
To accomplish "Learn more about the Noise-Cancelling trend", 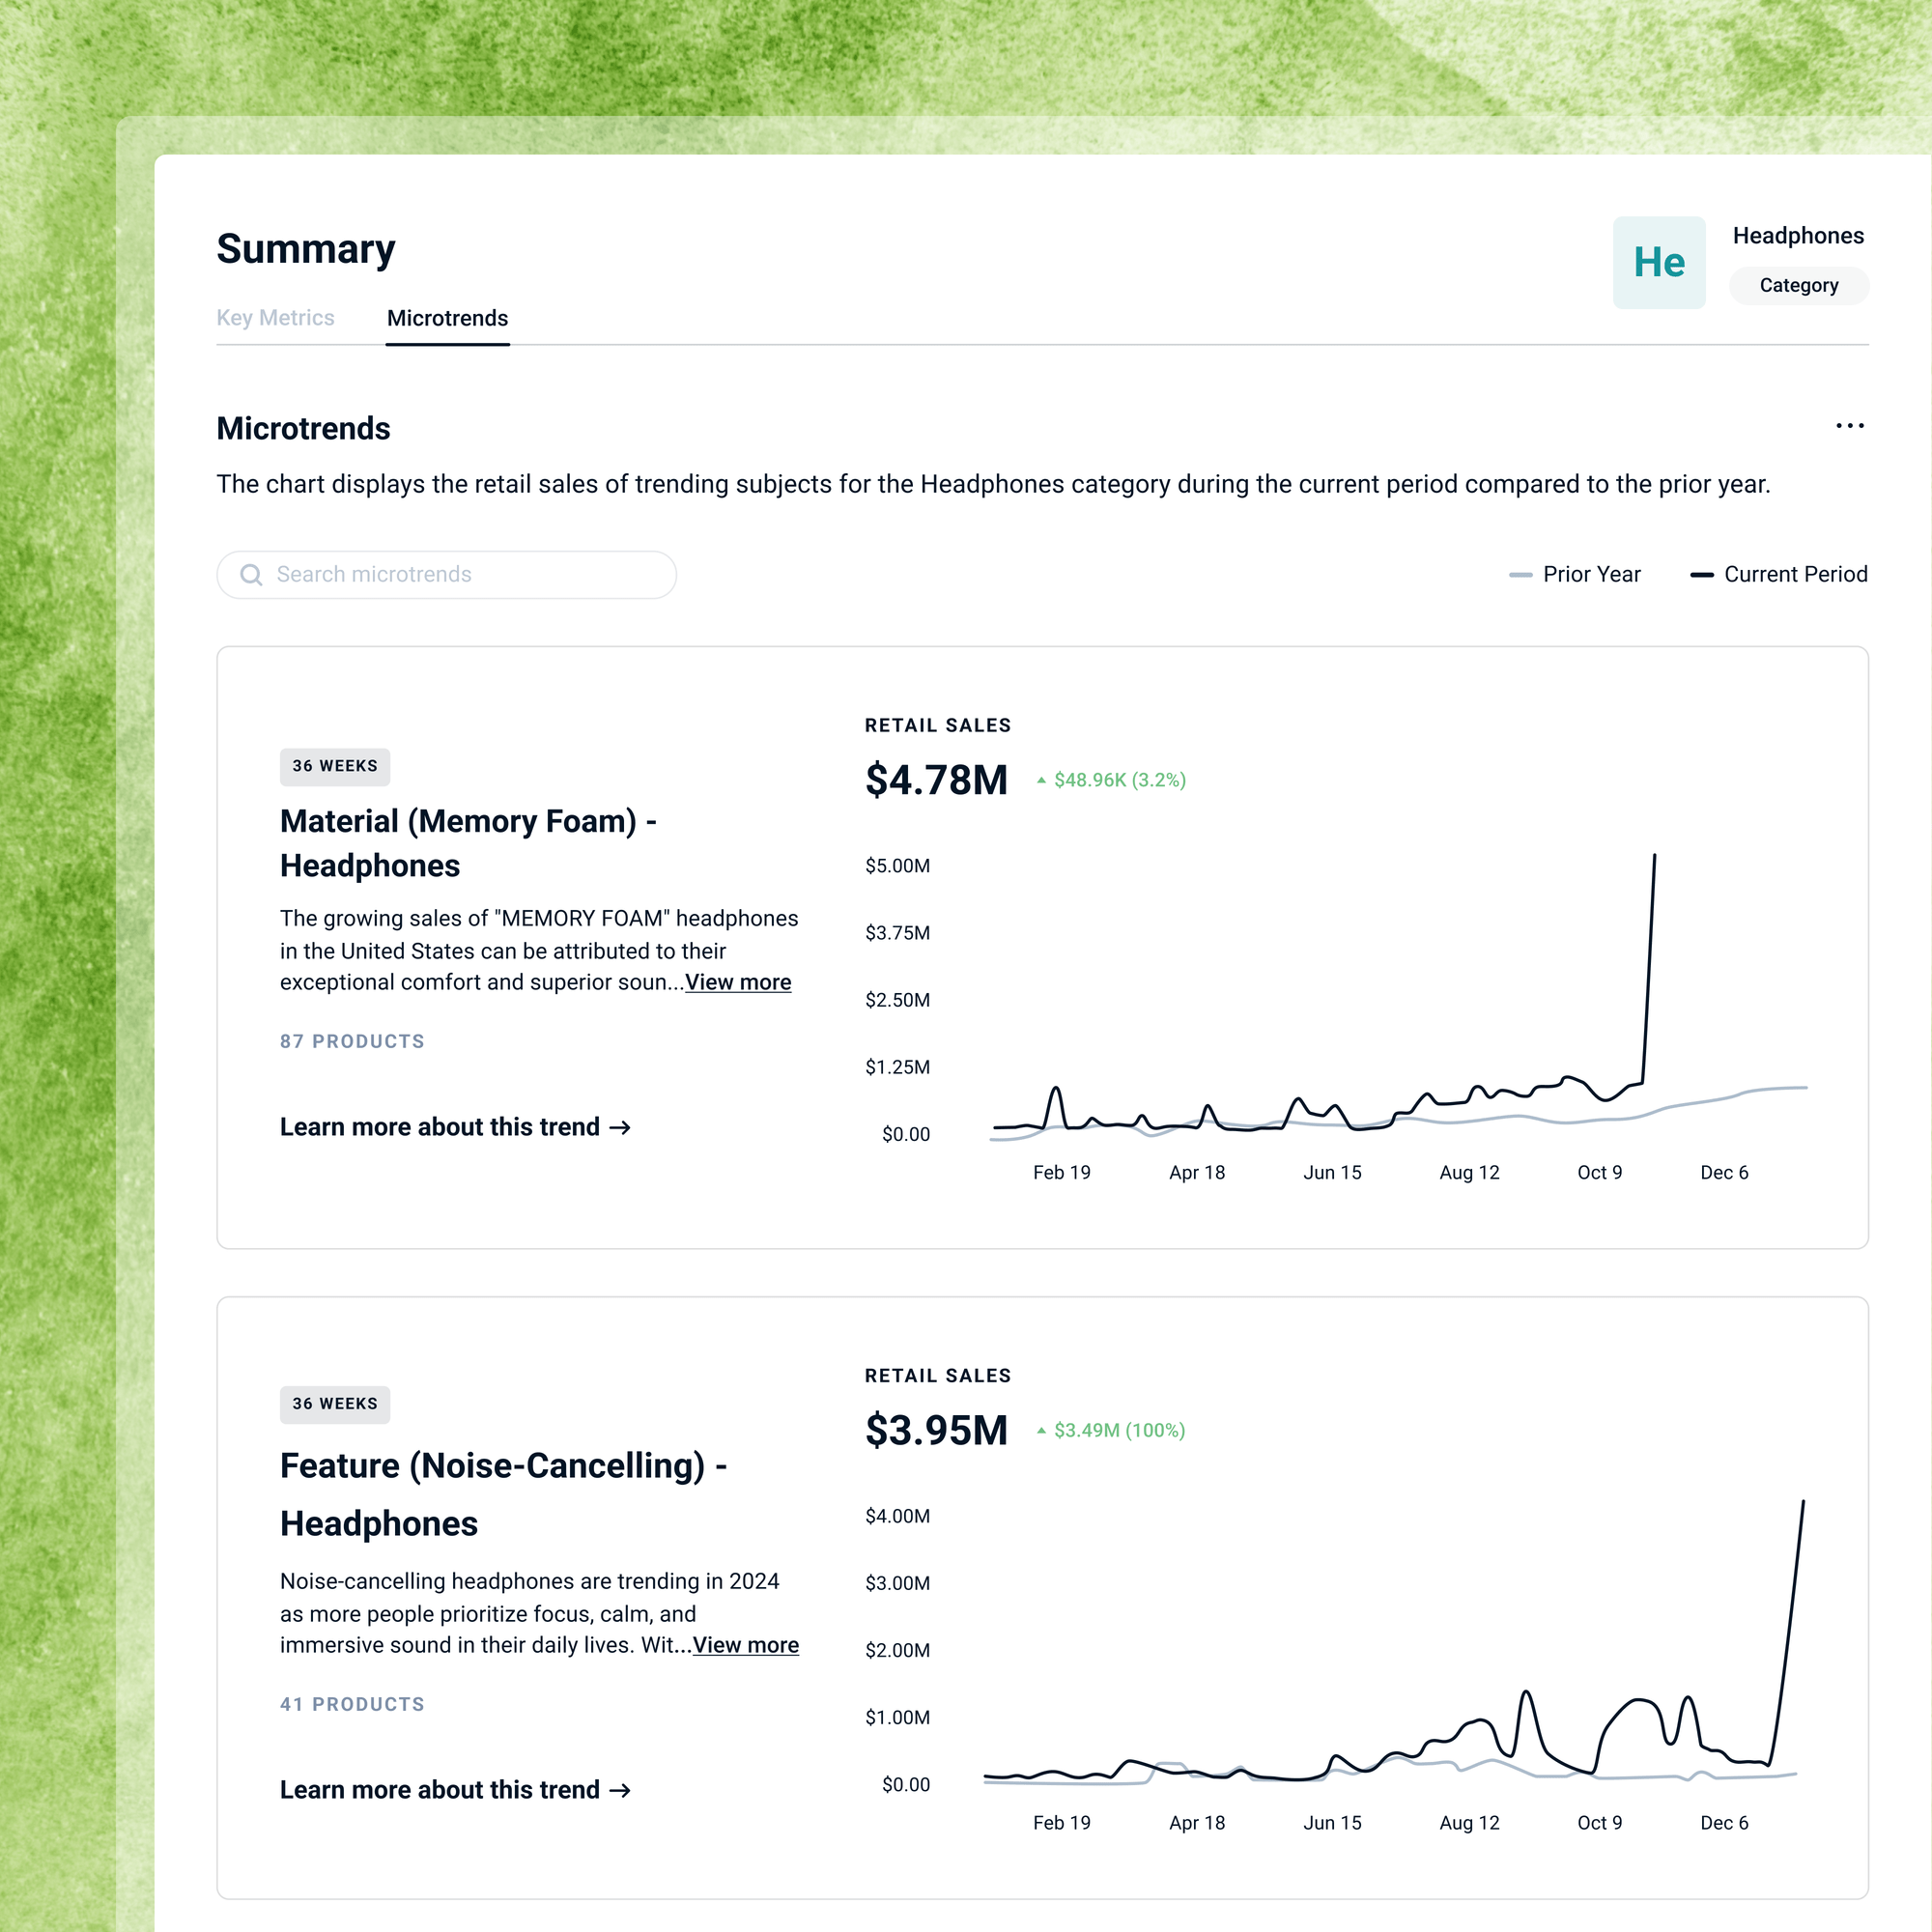I will (455, 1790).
